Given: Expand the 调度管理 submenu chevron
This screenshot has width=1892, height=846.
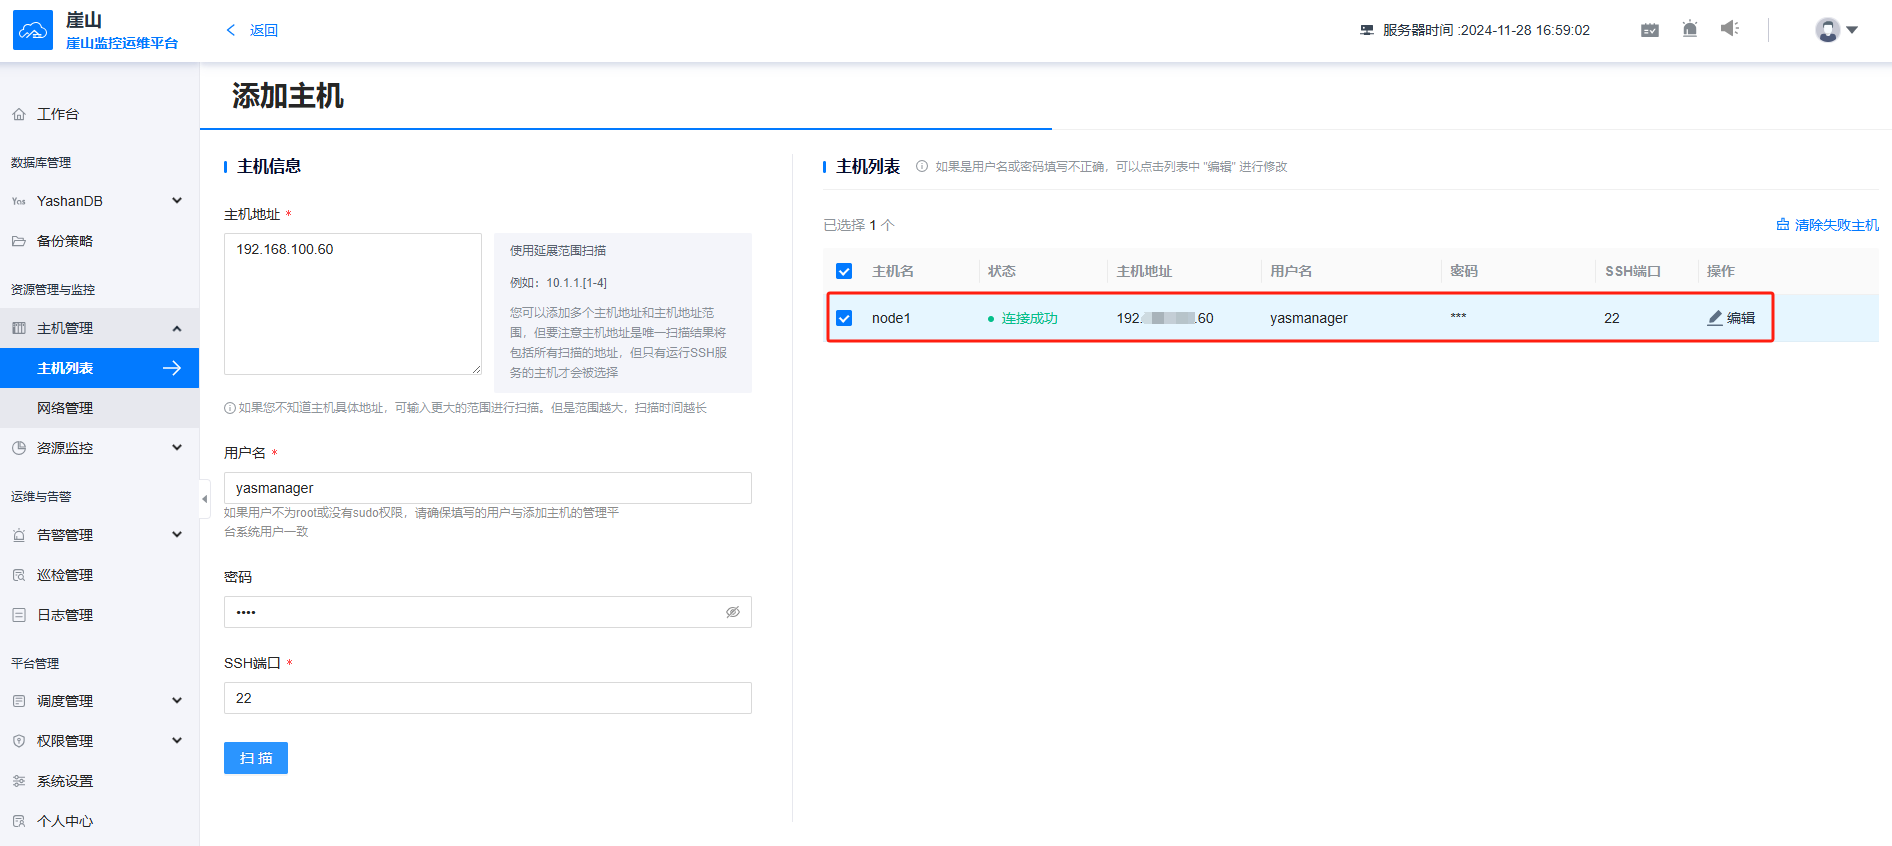Looking at the screenshot, I should pos(177,701).
